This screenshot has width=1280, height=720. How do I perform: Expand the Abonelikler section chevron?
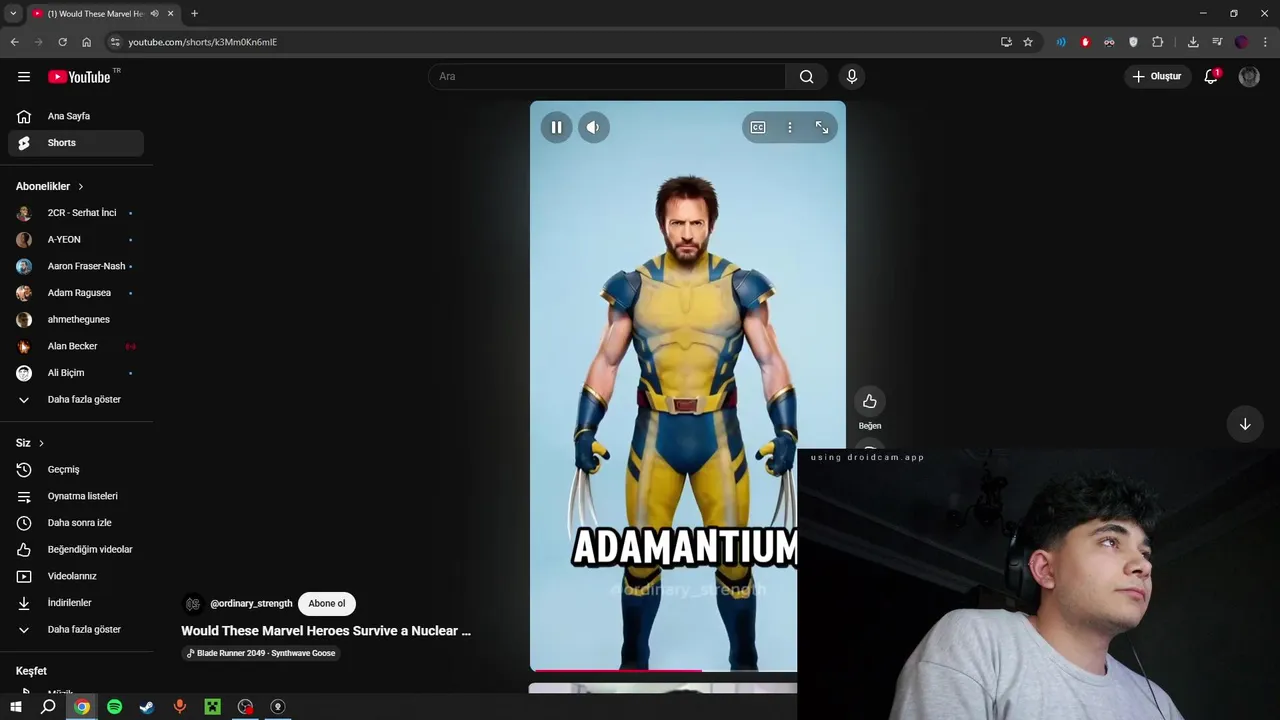[x=81, y=187]
